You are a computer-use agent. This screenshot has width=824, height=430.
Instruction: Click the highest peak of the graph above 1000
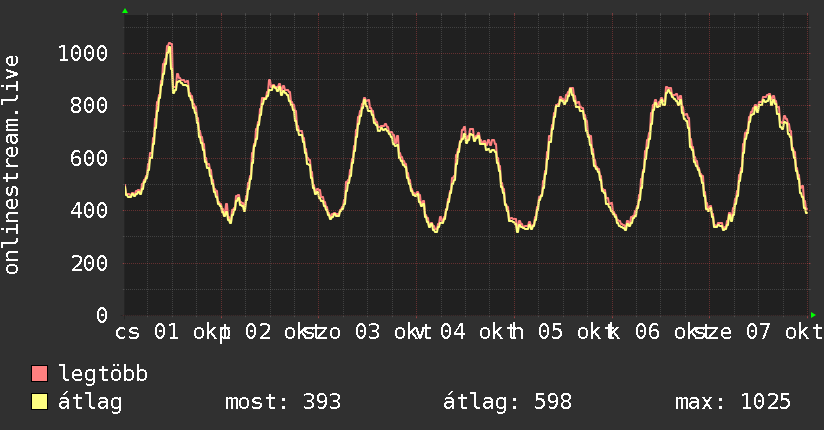coord(169,45)
